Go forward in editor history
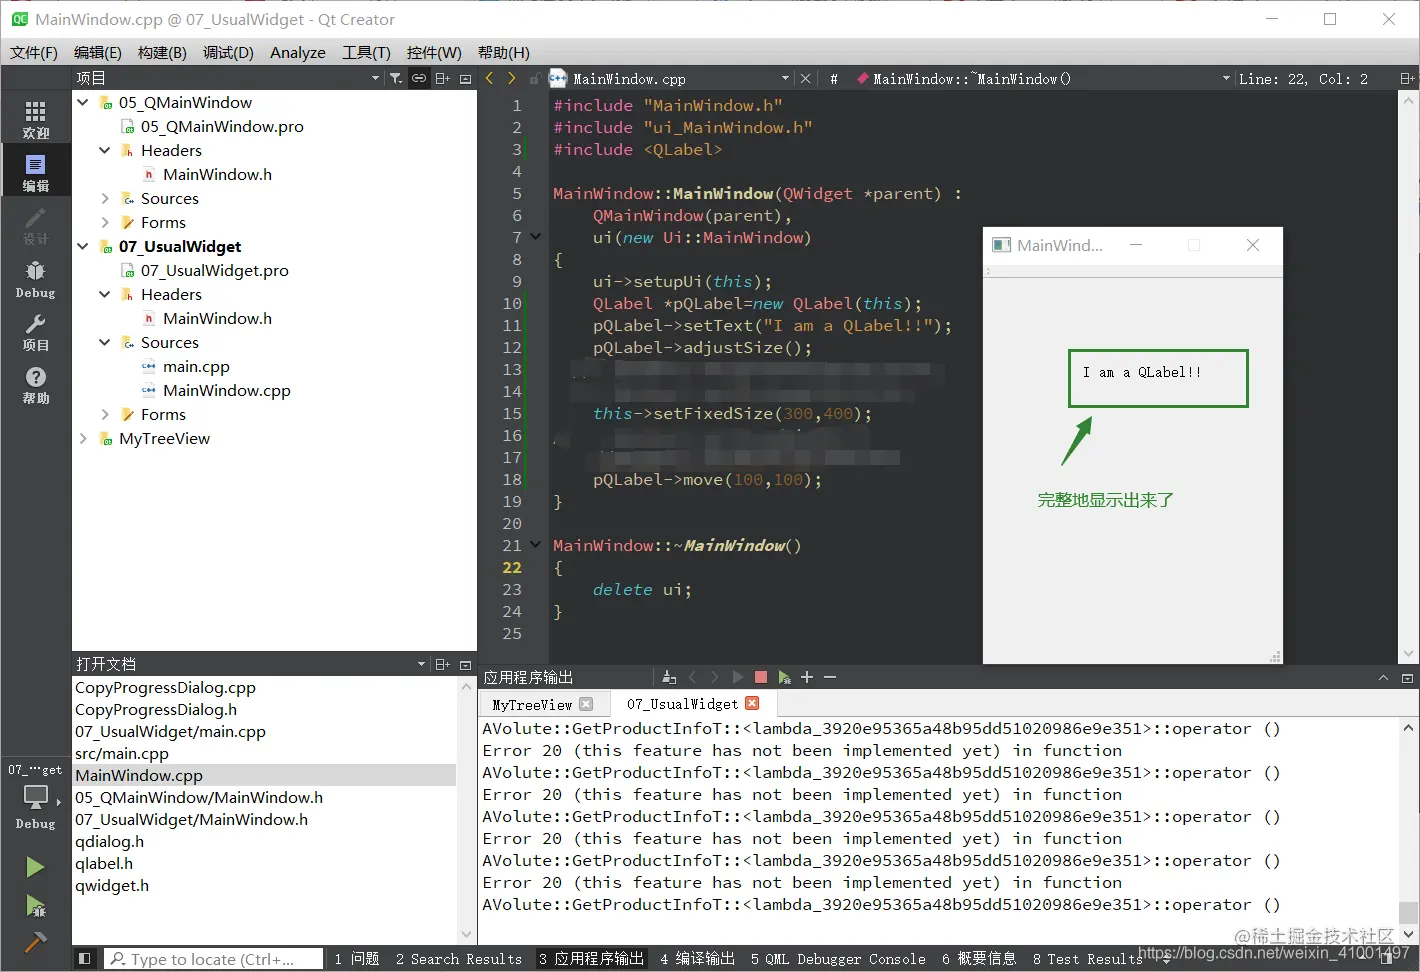The image size is (1420, 972). (512, 78)
